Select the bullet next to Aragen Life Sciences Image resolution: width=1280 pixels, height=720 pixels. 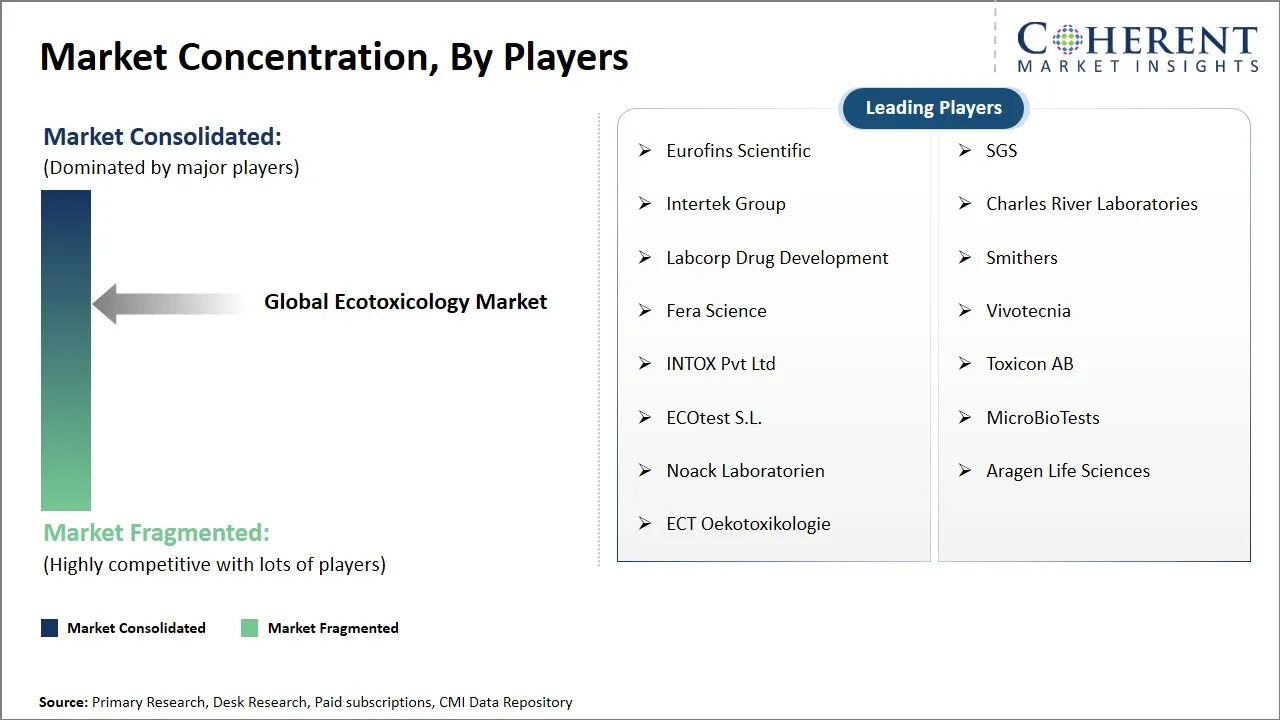click(x=964, y=471)
